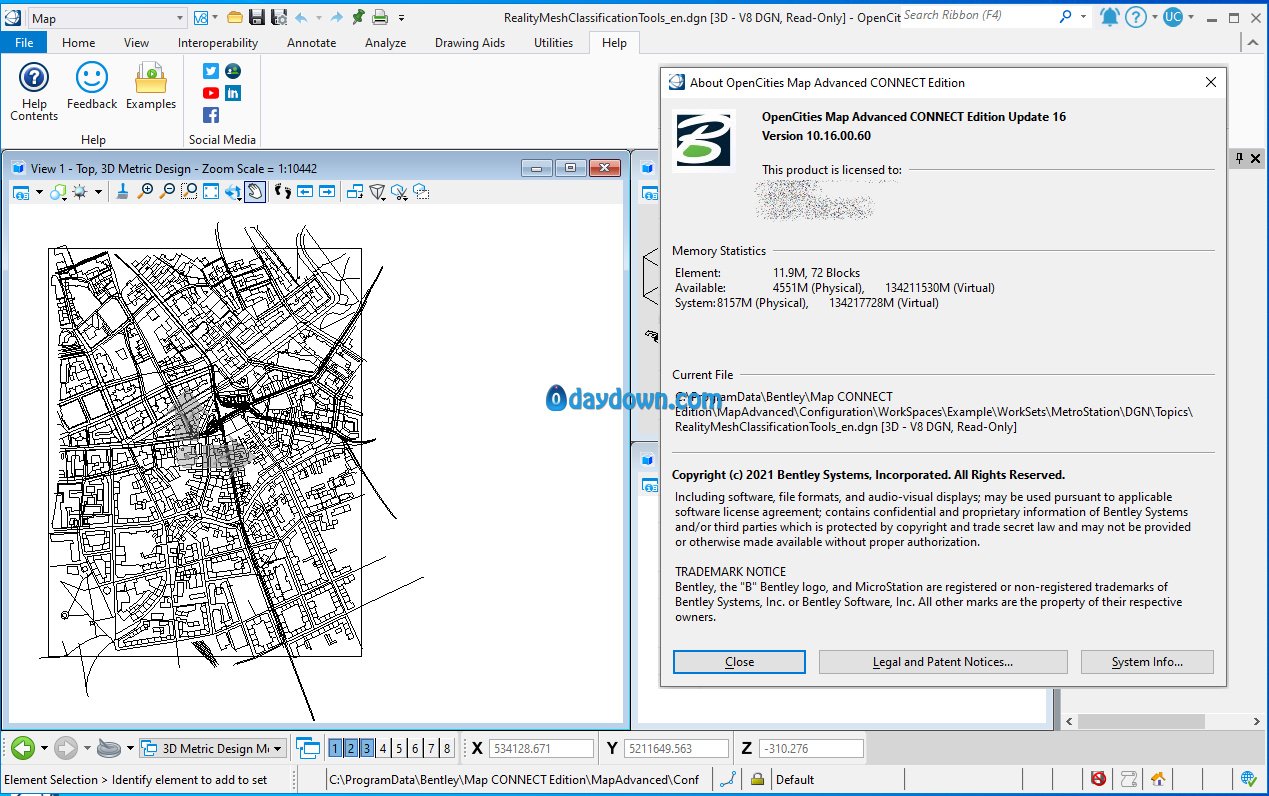Image resolution: width=1269 pixels, height=796 pixels.
Task: Toggle view window 3
Action: tap(367, 748)
